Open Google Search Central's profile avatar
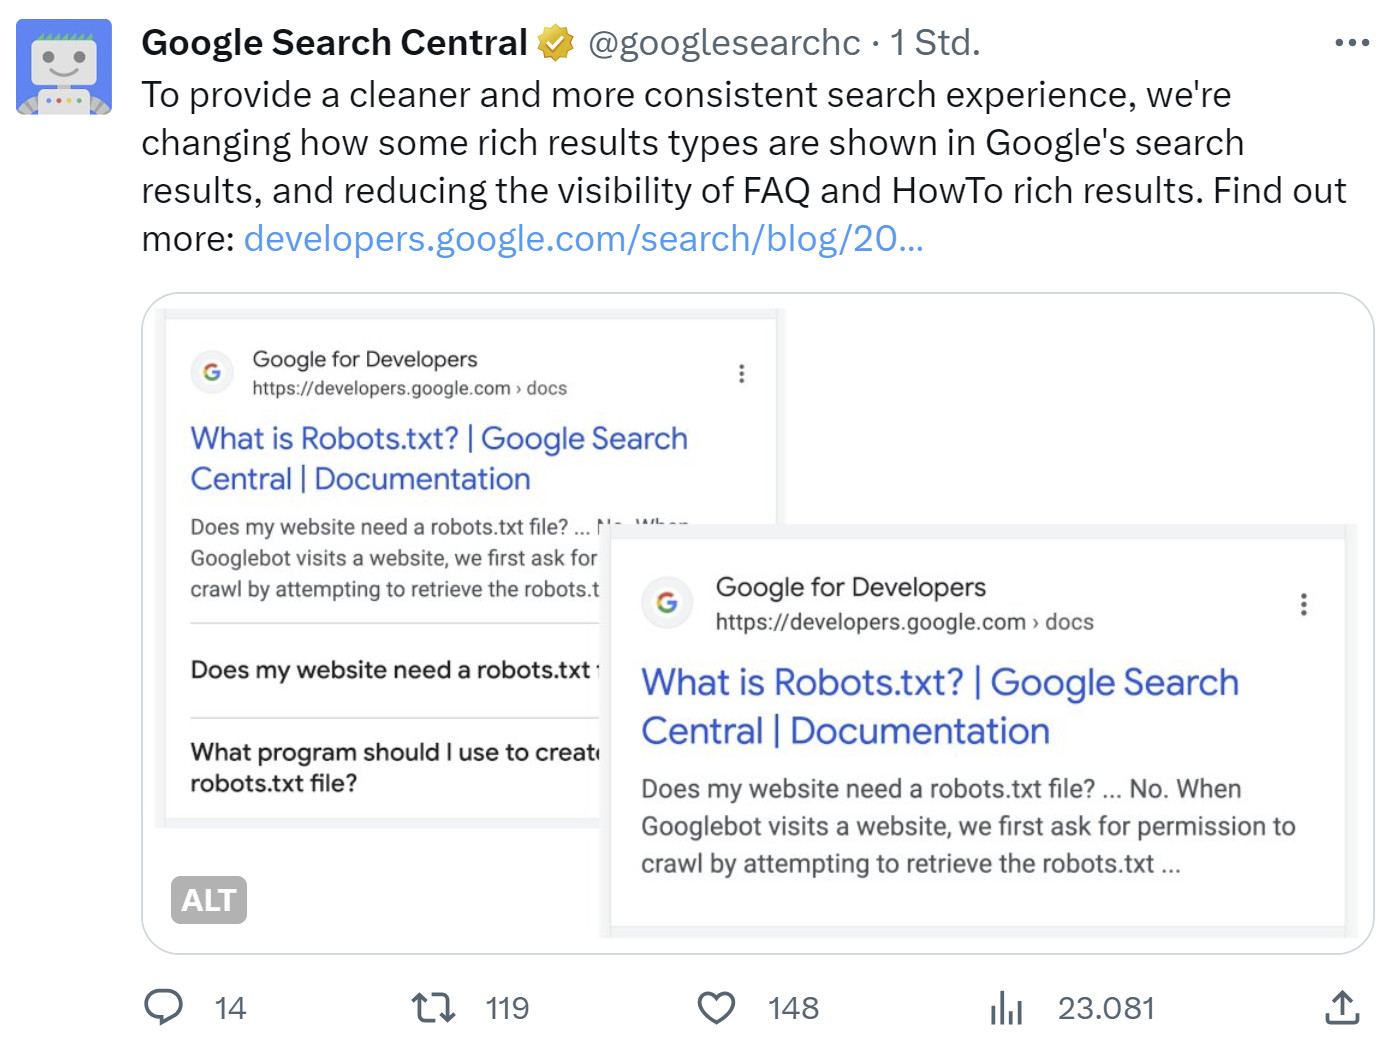The width and height of the screenshot is (1391, 1046). click(62, 62)
